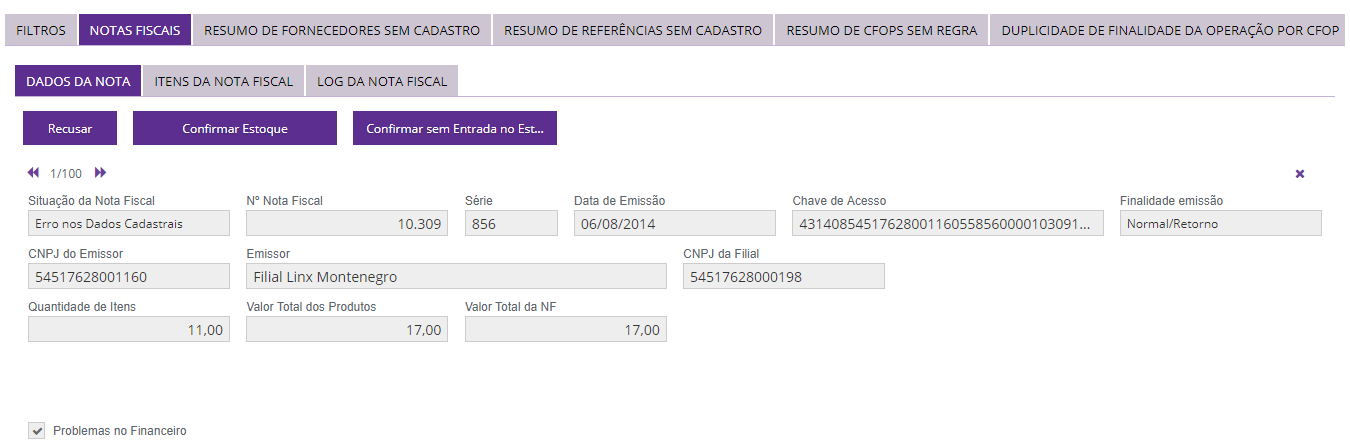Focus the Situação da Nota Fiscal field
Viewport: 1350px width, 440px height.
[129, 224]
